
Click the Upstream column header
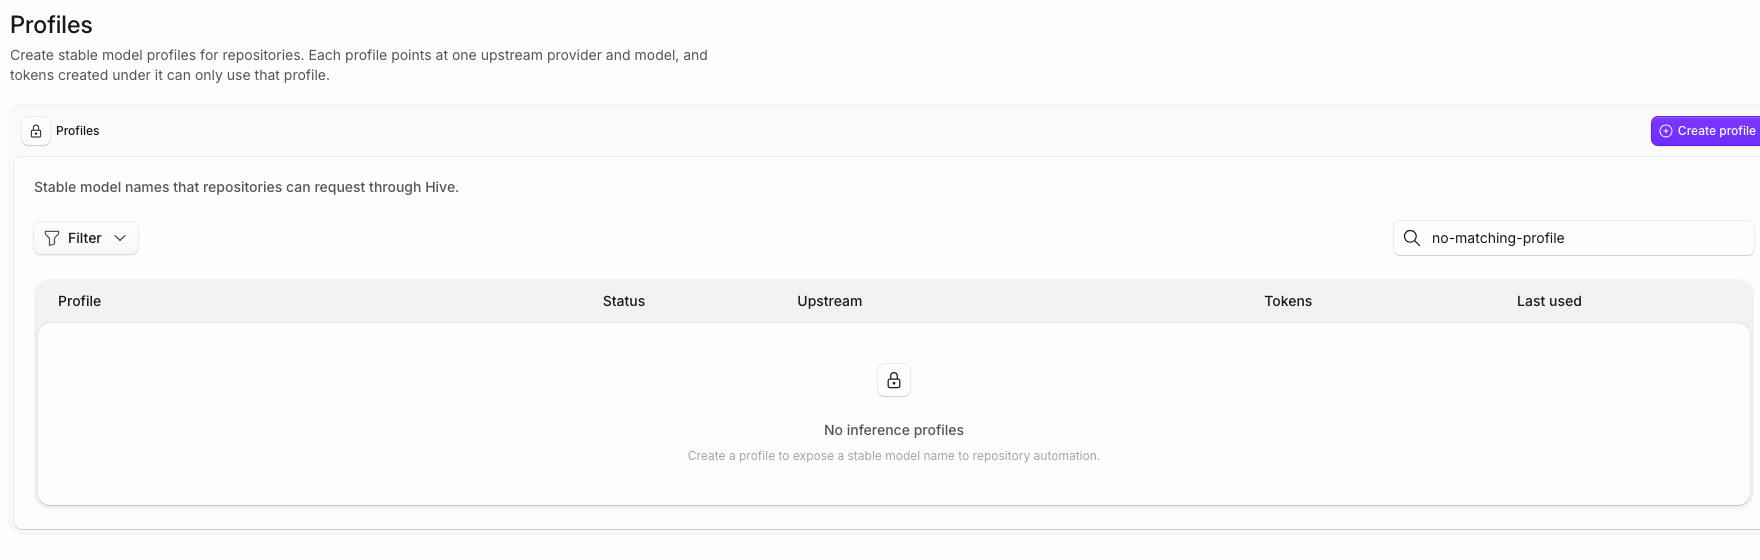click(x=830, y=301)
